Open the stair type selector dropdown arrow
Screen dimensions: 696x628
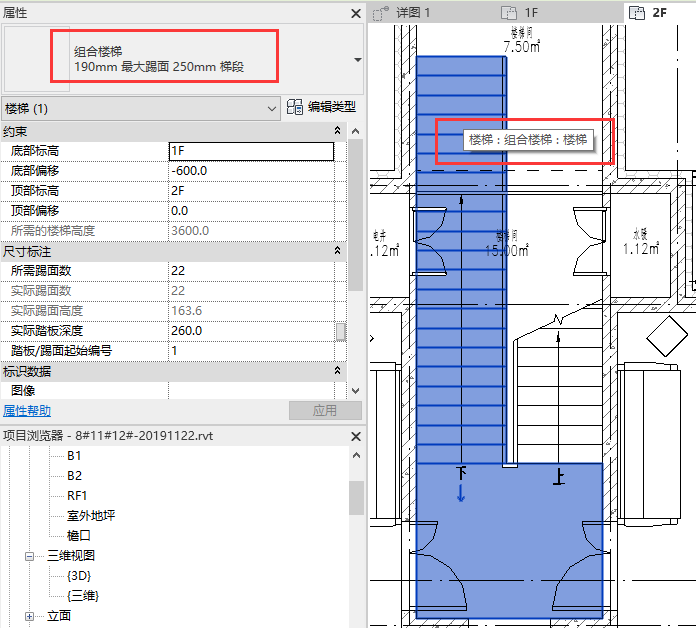click(x=357, y=60)
